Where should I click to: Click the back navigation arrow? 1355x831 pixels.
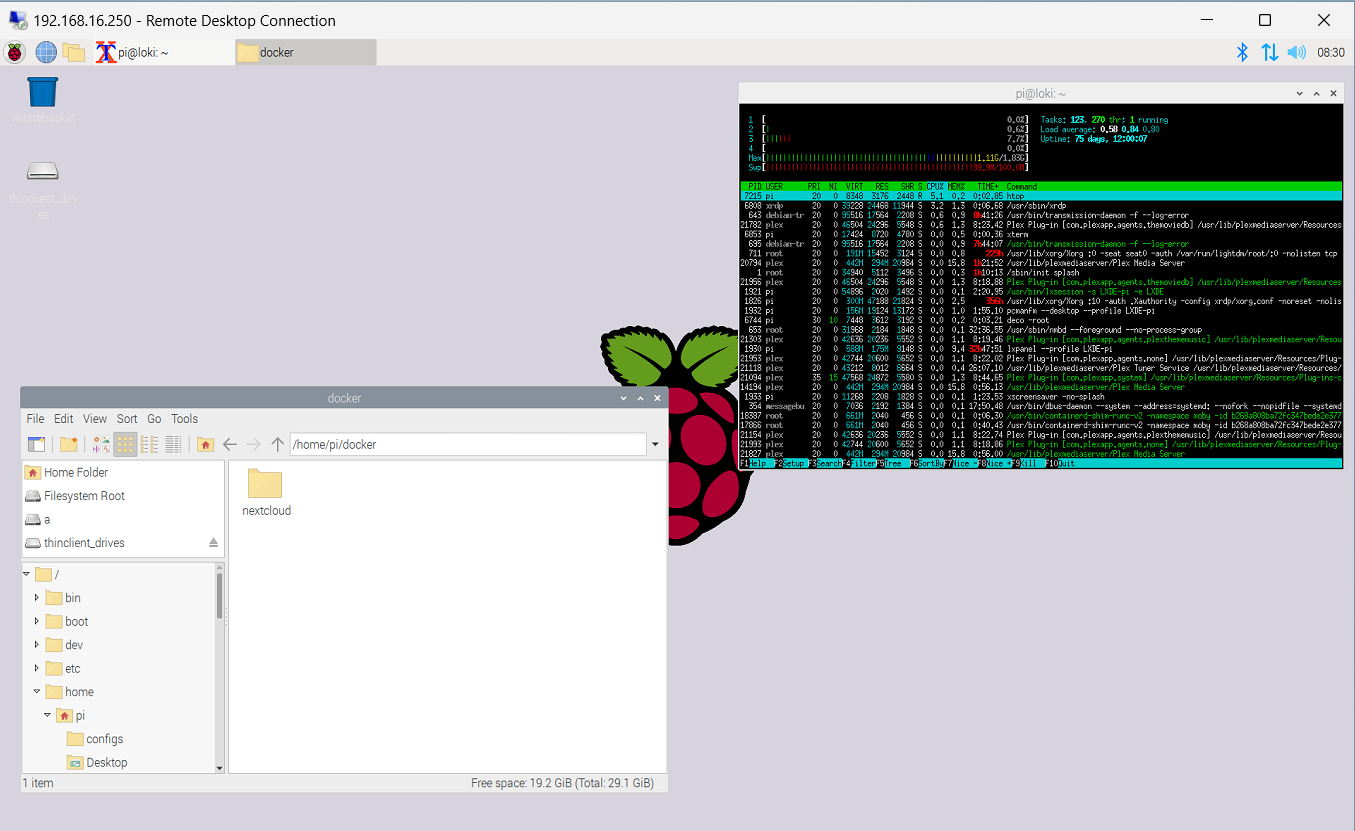[230, 444]
